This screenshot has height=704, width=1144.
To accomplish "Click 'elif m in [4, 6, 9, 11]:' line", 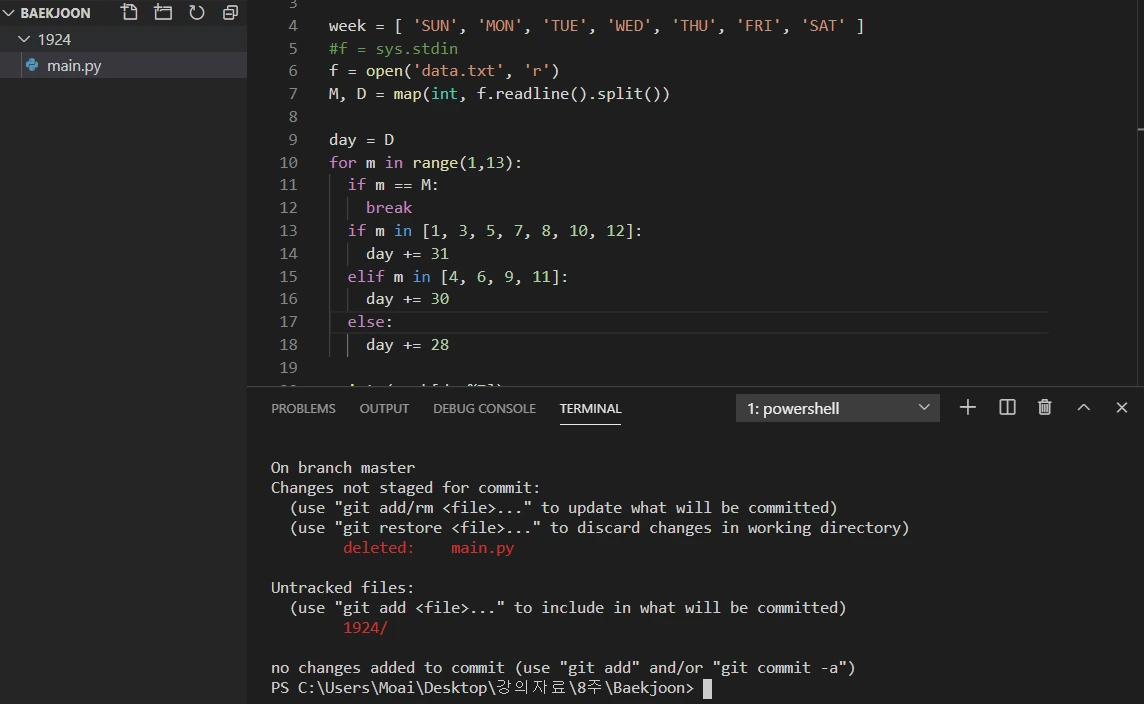I will coord(457,277).
